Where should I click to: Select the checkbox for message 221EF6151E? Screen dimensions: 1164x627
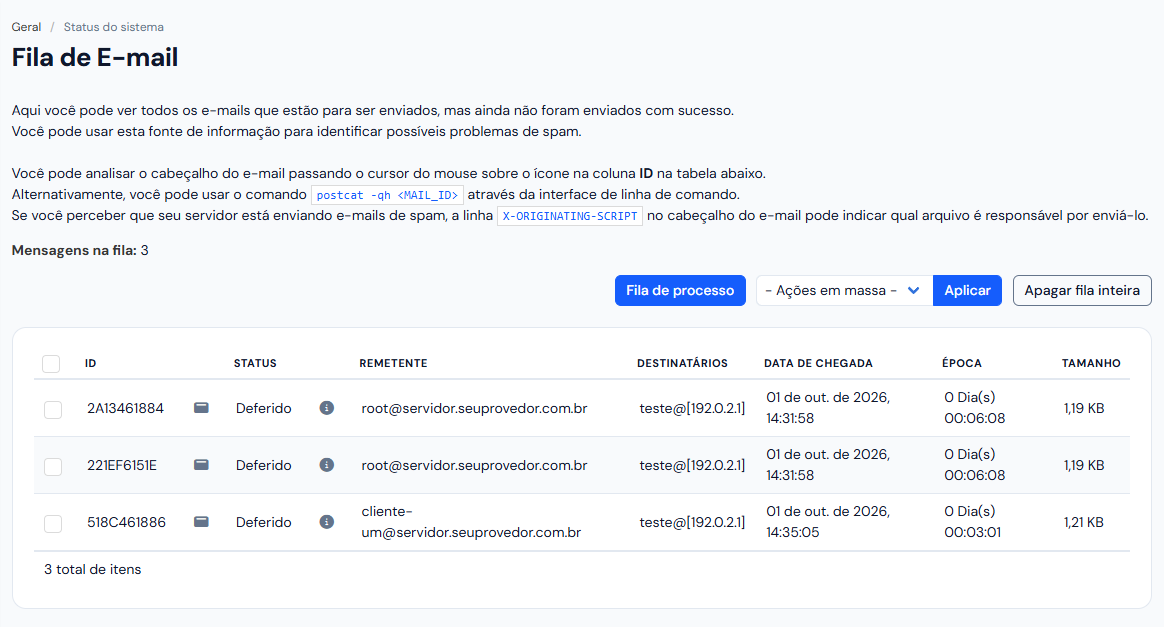53,467
